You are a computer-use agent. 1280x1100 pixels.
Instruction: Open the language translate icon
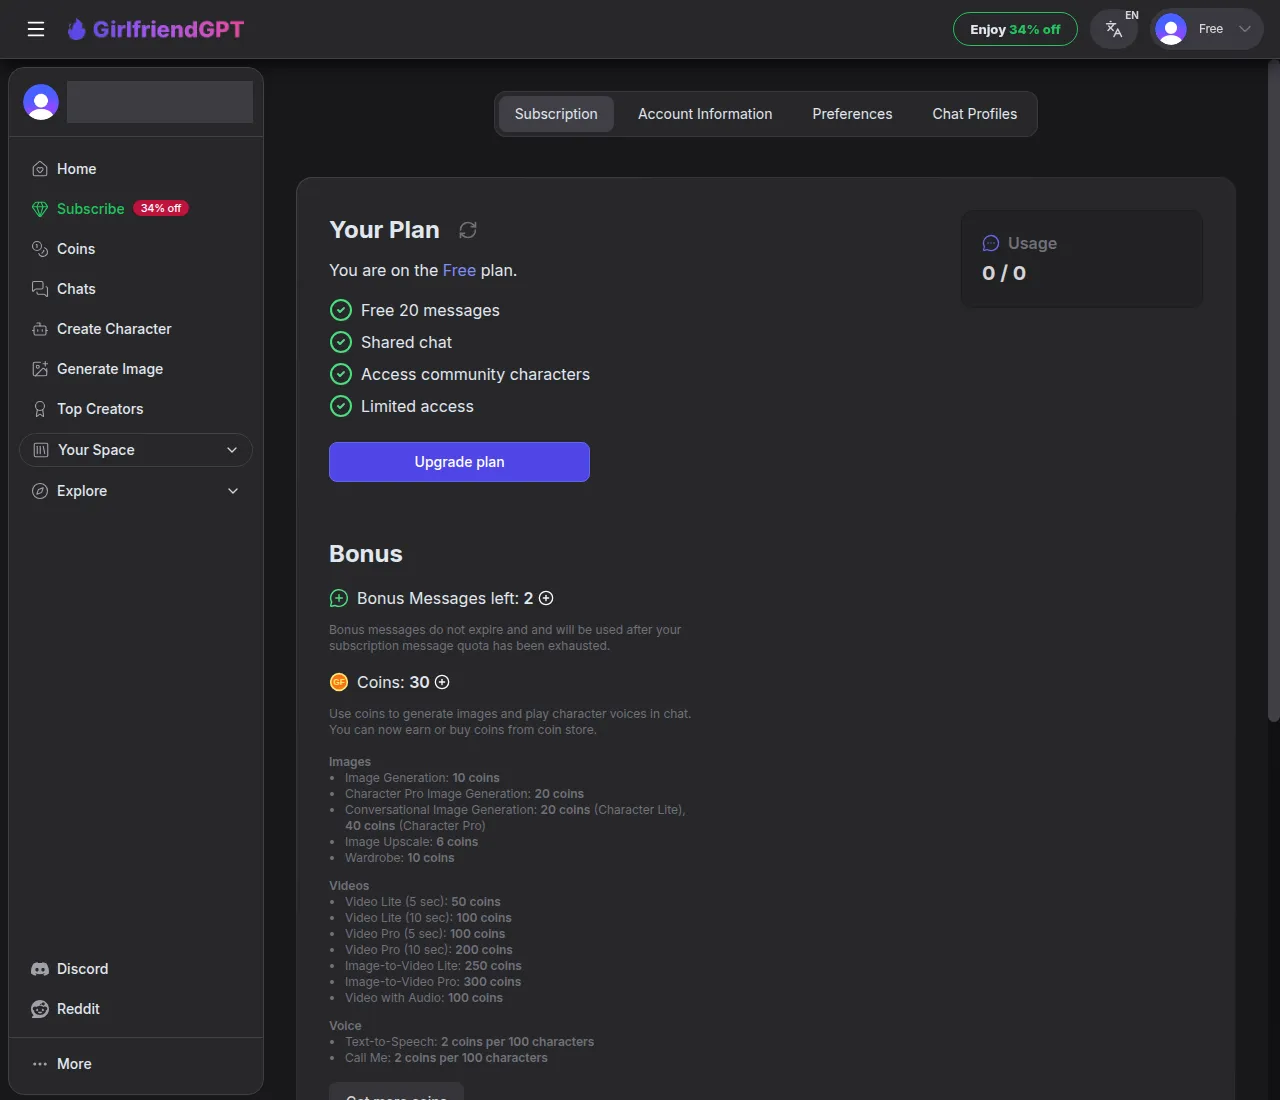(1114, 29)
